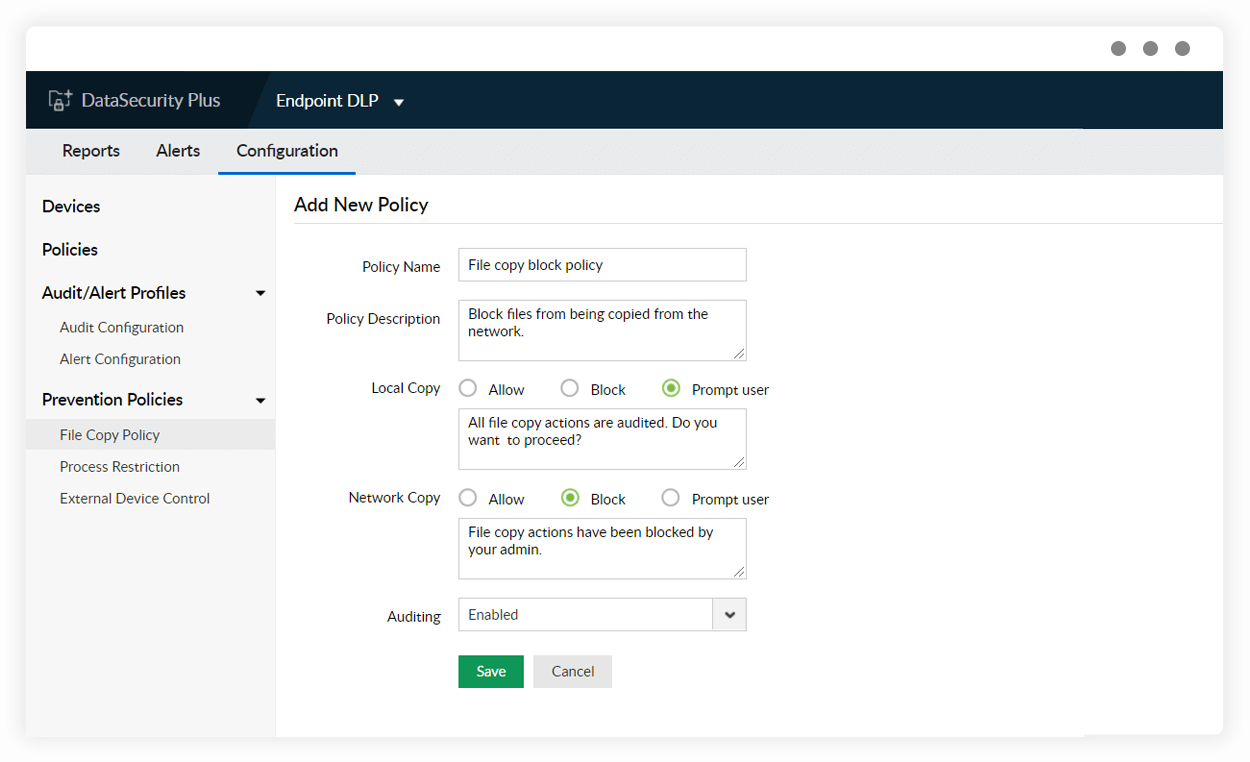Open Process Restriction settings
This screenshot has width=1250, height=762.
click(x=119, y=466)
